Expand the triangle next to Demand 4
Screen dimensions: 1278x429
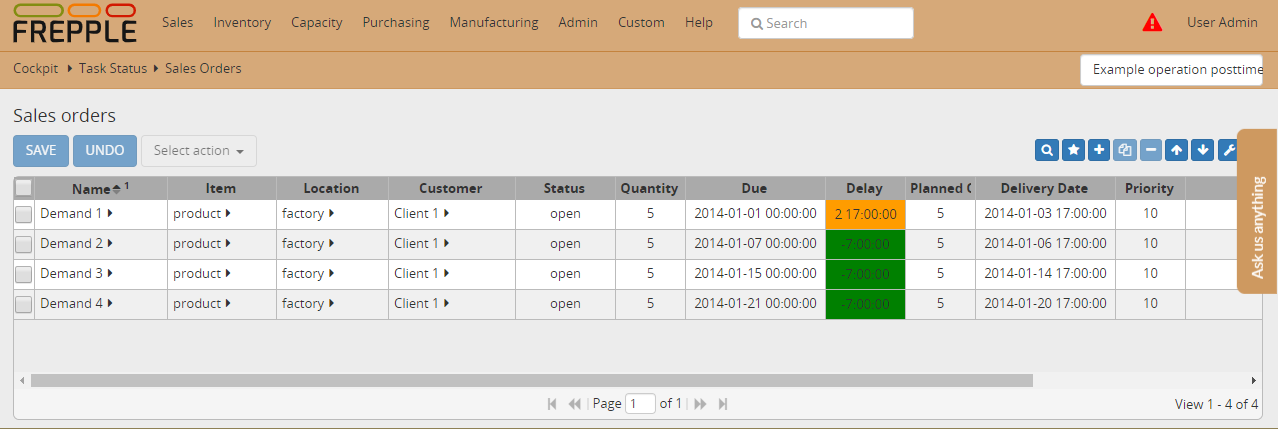tap(110, 303)
